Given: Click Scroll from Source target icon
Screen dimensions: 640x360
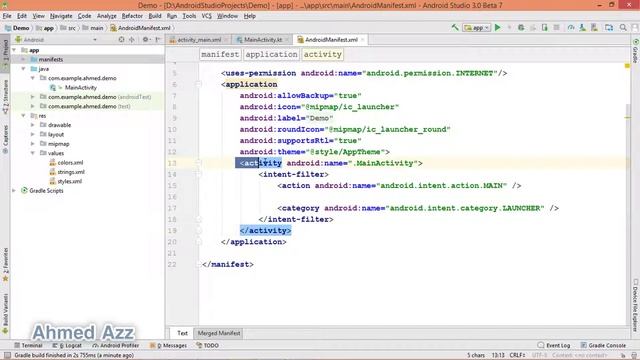Looking at the screenshot, I should coord(121,40).
